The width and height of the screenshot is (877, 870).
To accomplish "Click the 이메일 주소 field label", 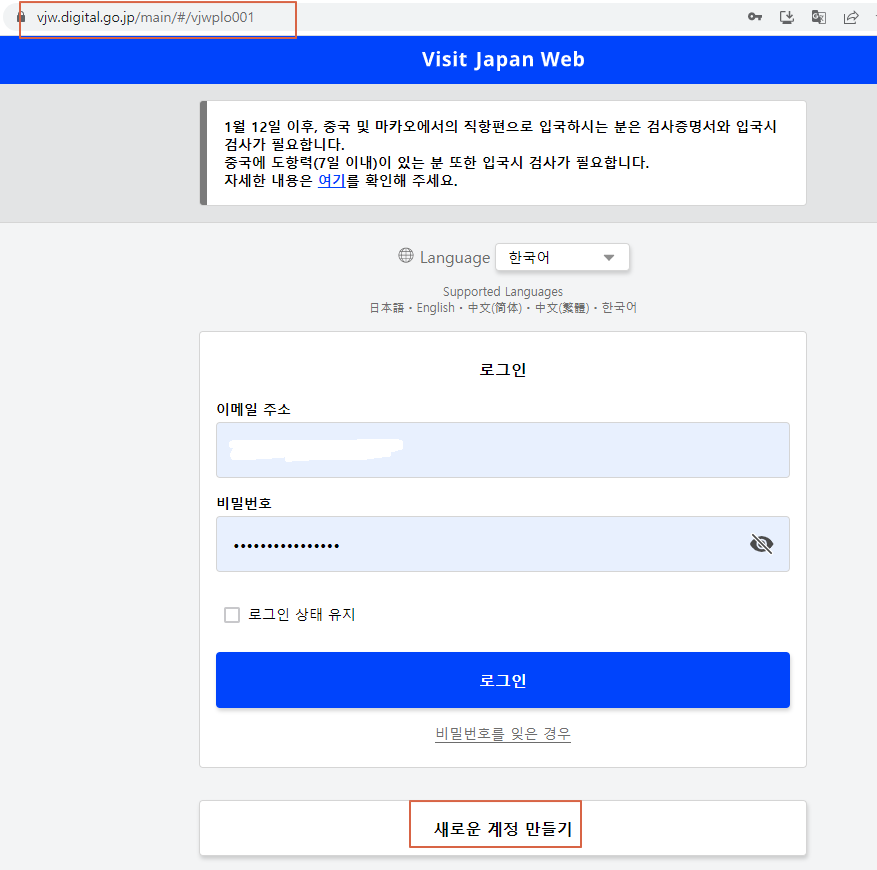I will tap(253, 410).
